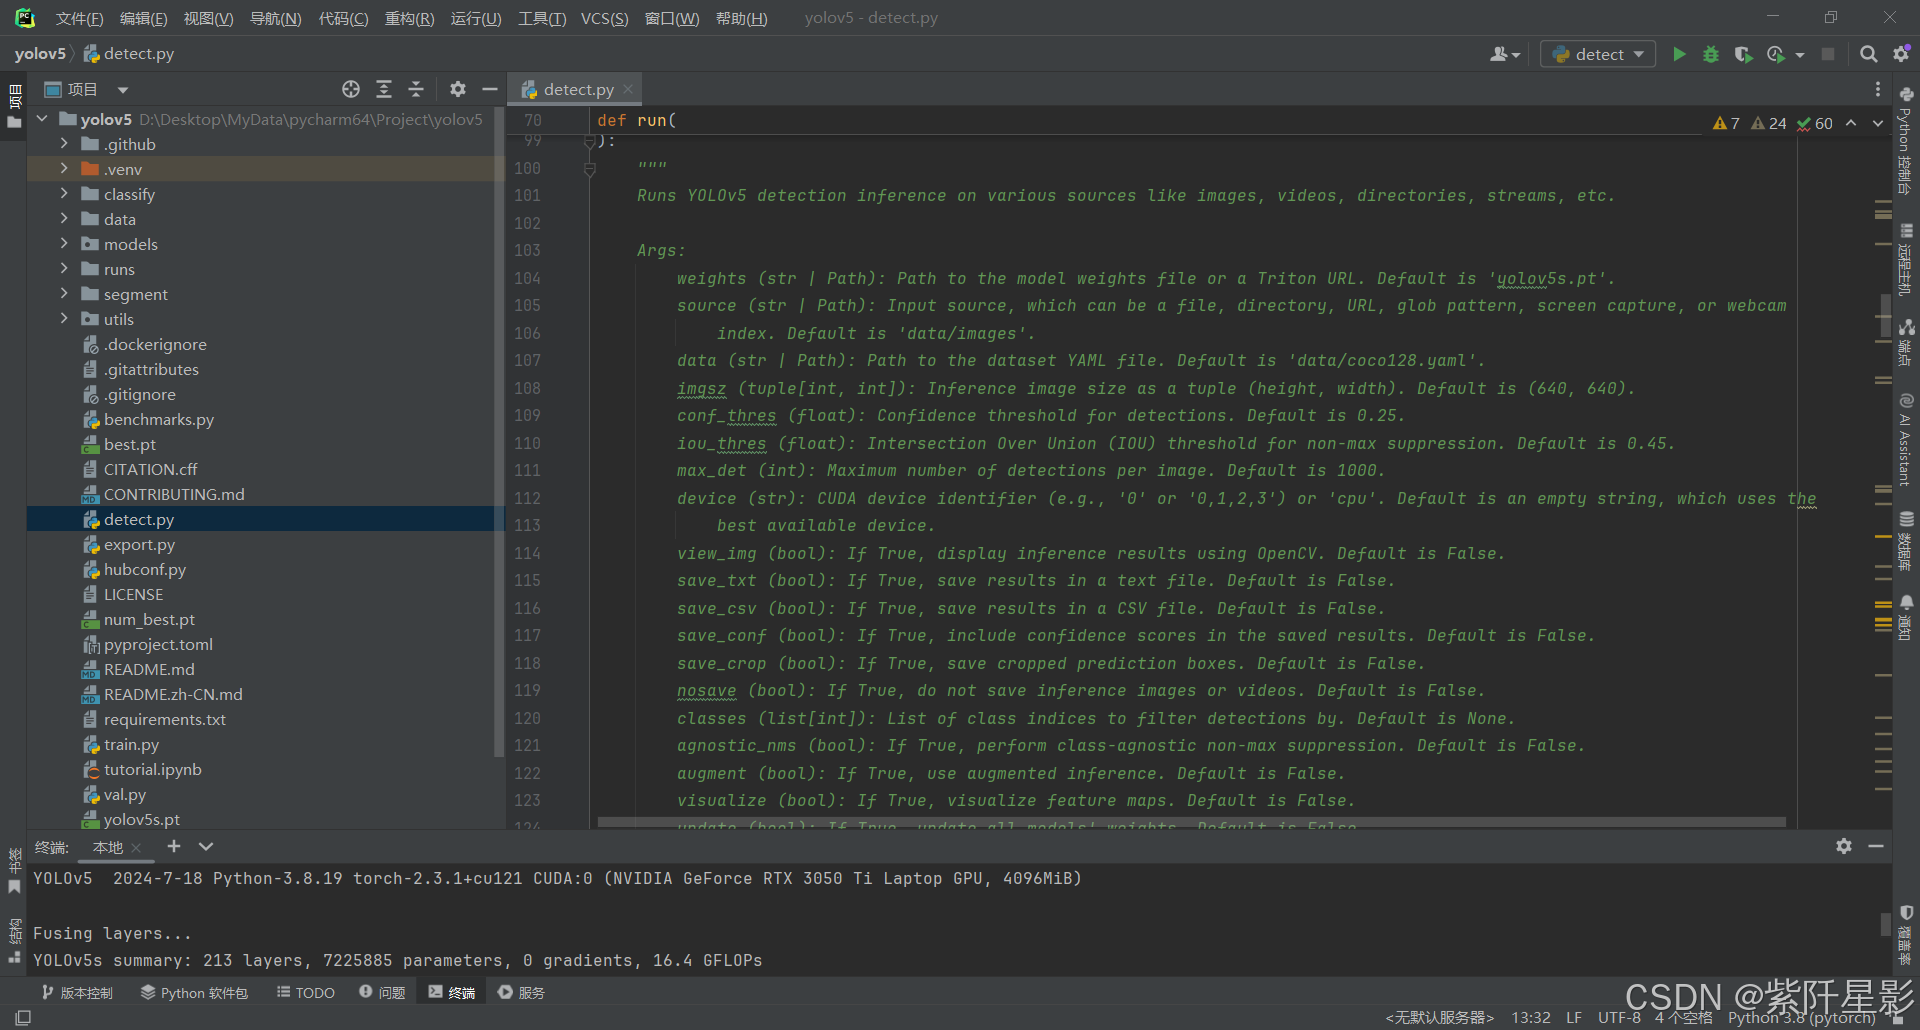Select opened file target icon in project panel
The image size is (1920, 1030).
351,89
